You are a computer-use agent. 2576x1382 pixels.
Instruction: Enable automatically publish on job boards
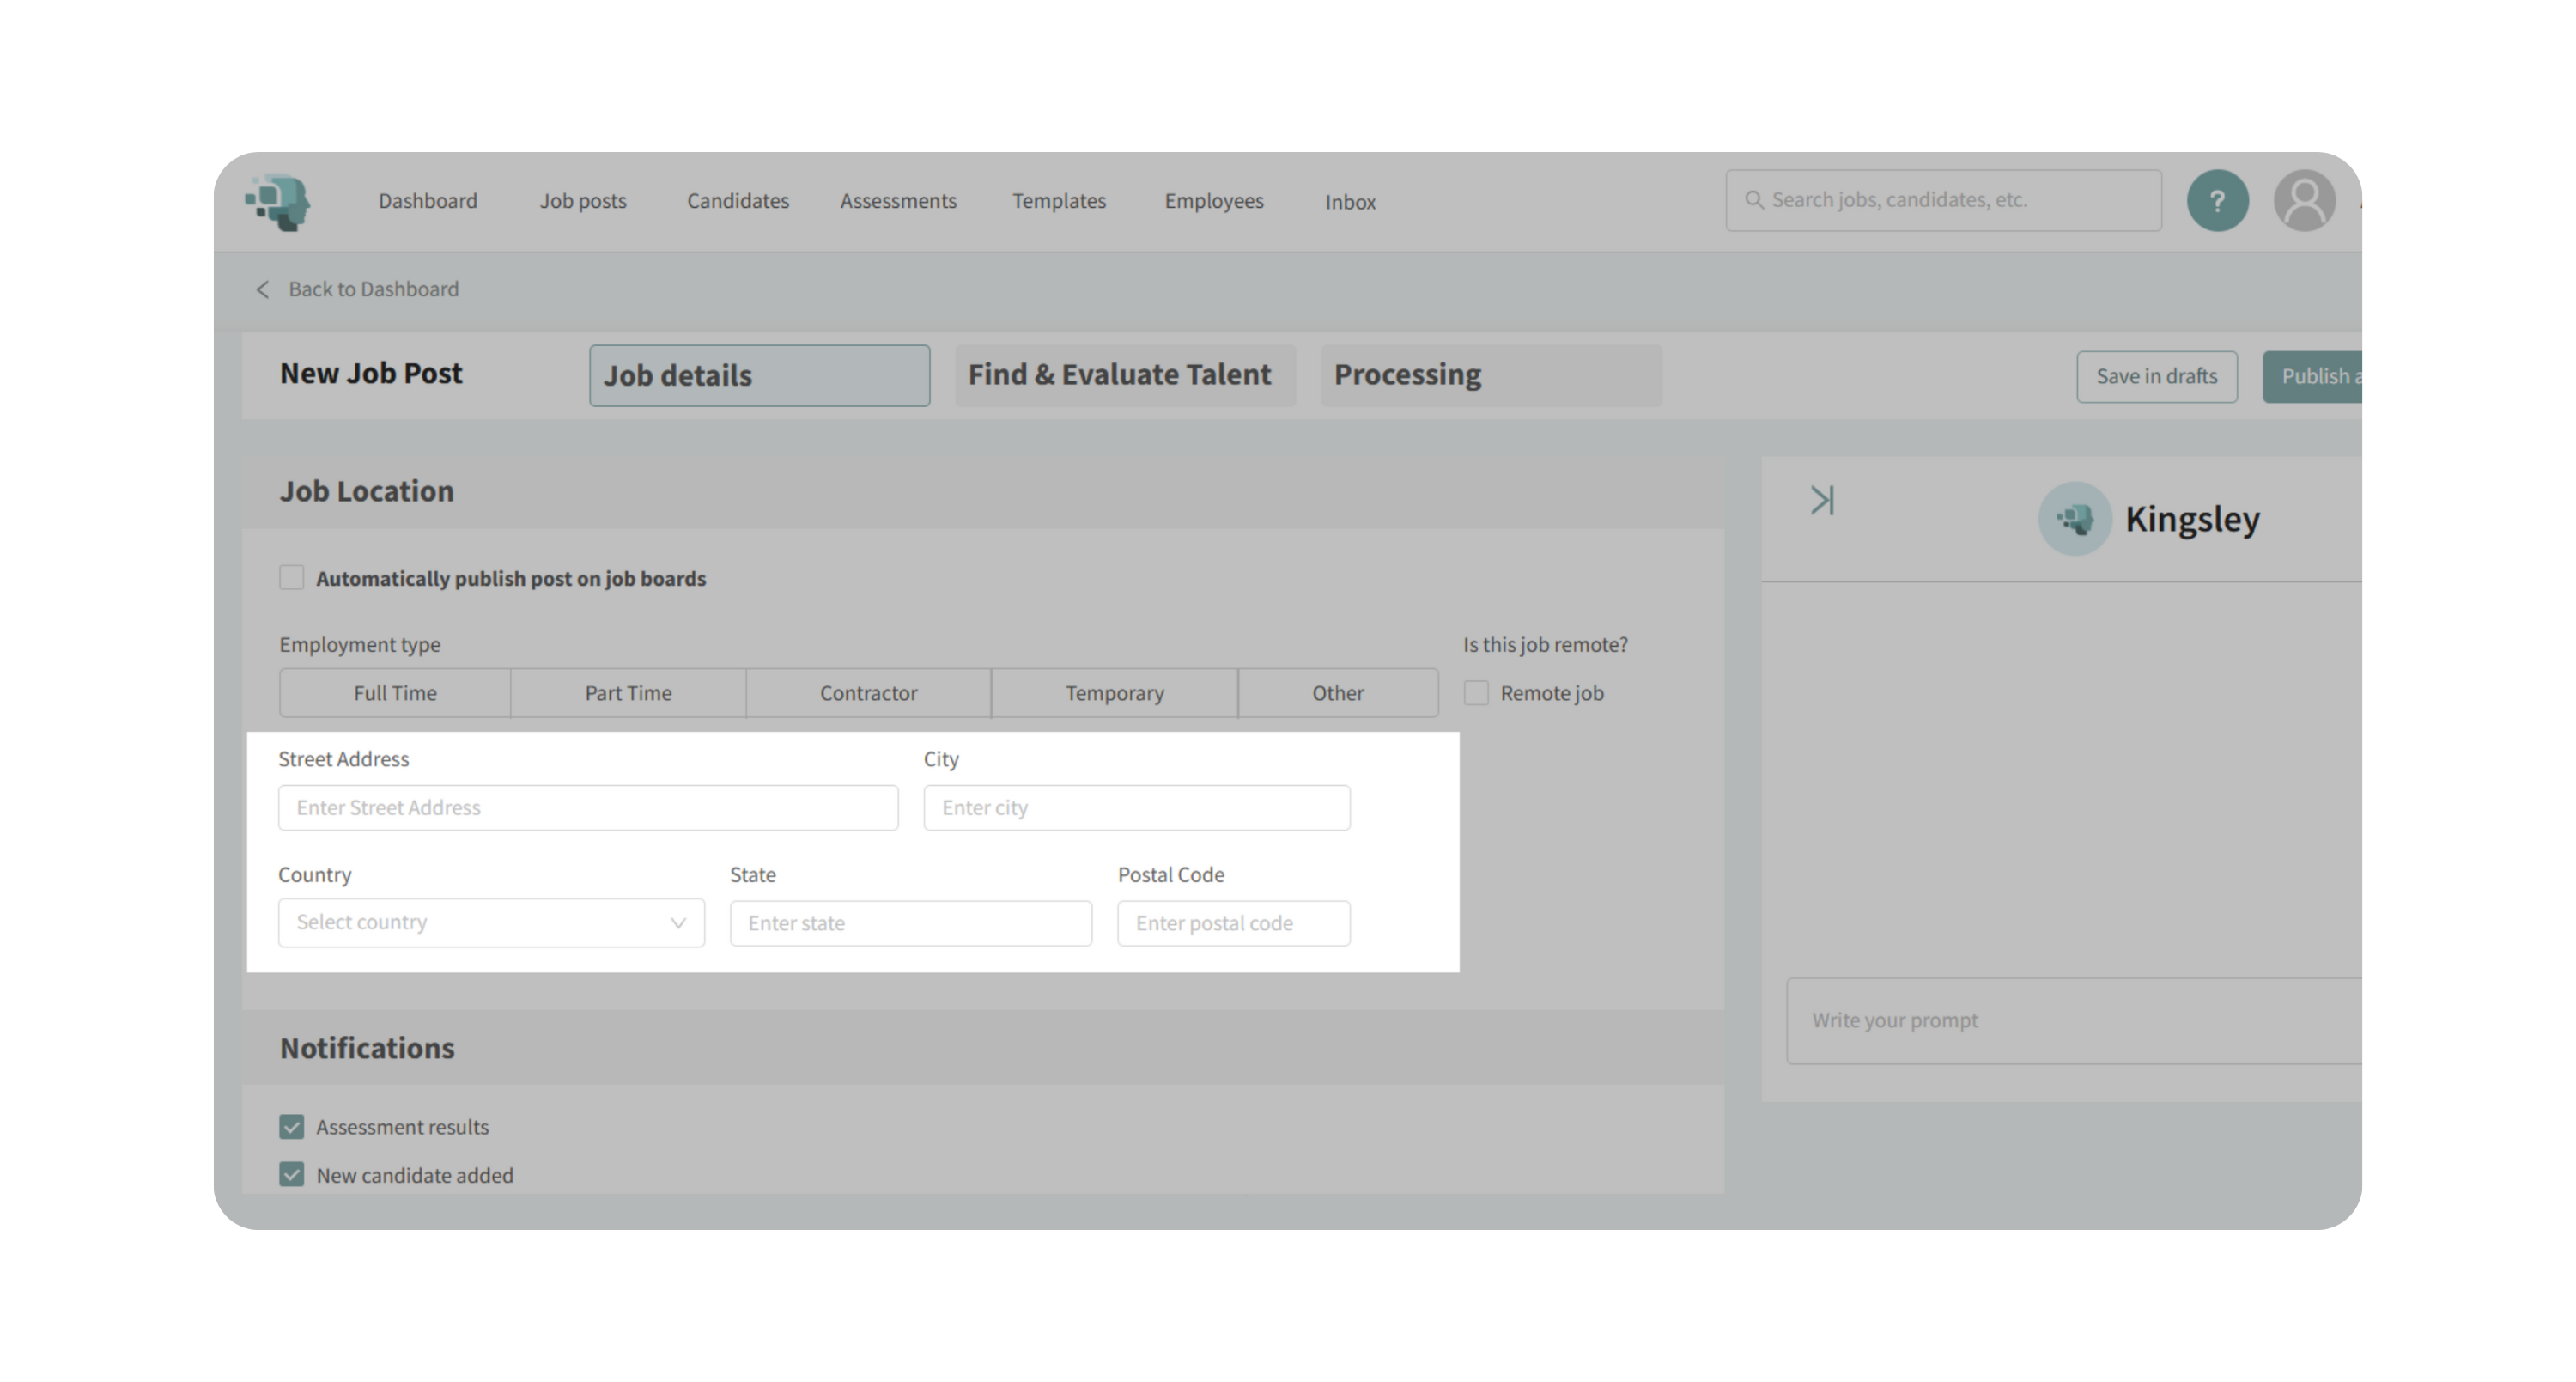pos(291,578)
